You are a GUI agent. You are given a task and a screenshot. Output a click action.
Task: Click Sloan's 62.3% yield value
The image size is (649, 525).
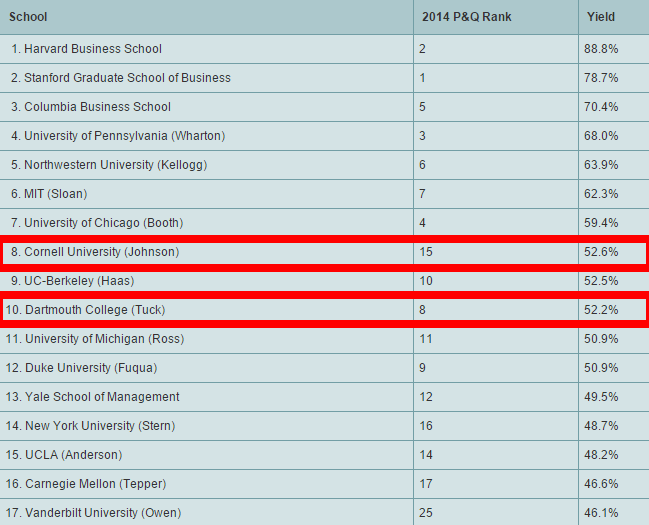601,194
